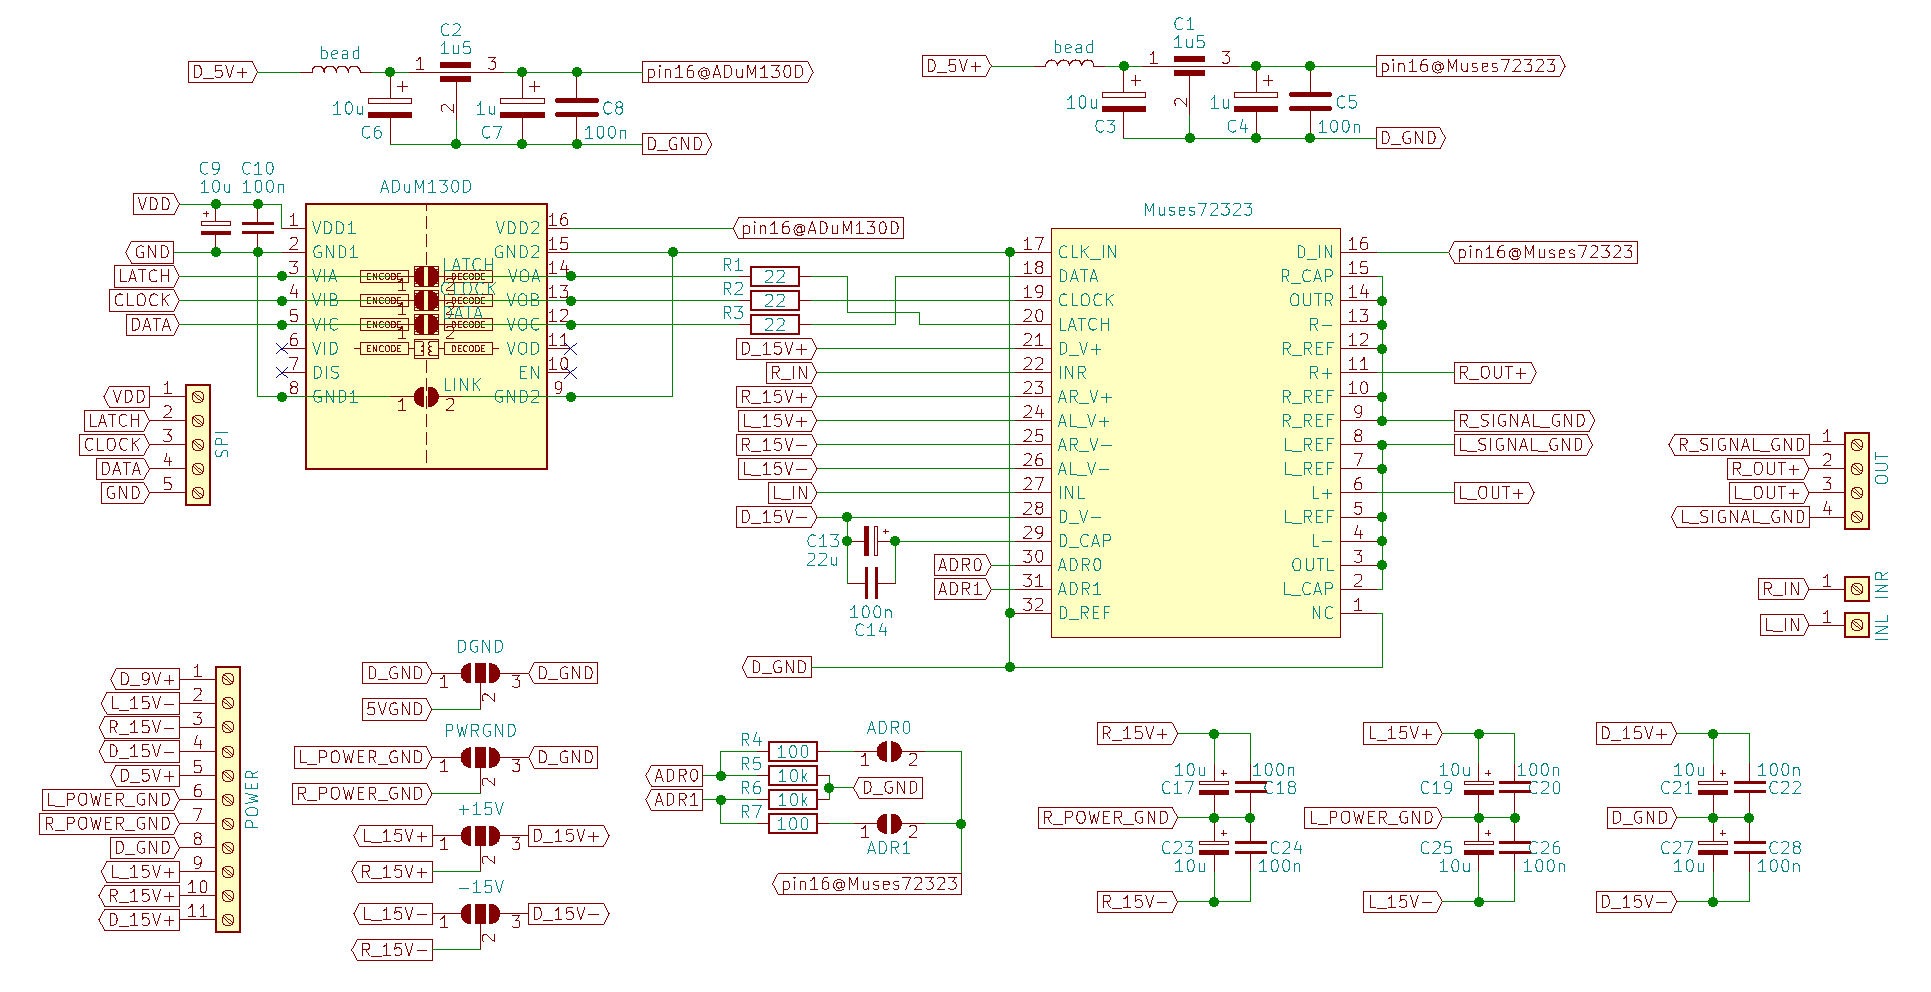Select capacitor C8 100n symbol
The height and width of the screenshot is (992, 1931).
click(577, 107)
